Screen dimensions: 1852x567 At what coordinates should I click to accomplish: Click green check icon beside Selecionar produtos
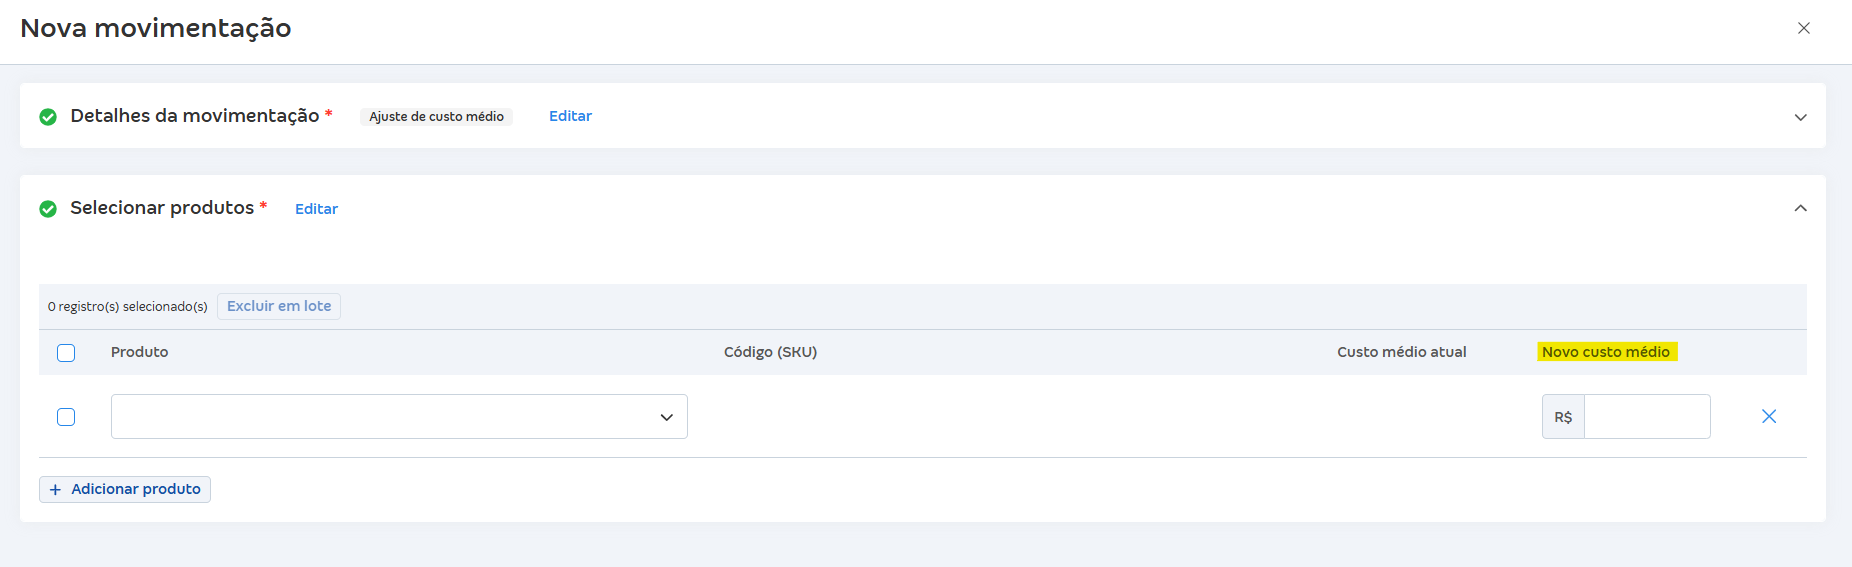coord(48,209)
